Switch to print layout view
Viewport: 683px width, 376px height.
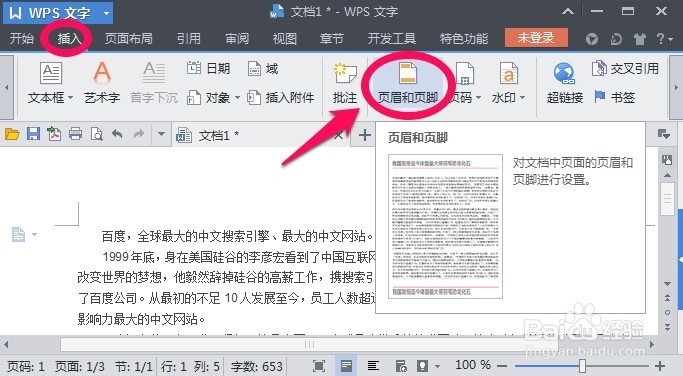(x=346, y=366)
